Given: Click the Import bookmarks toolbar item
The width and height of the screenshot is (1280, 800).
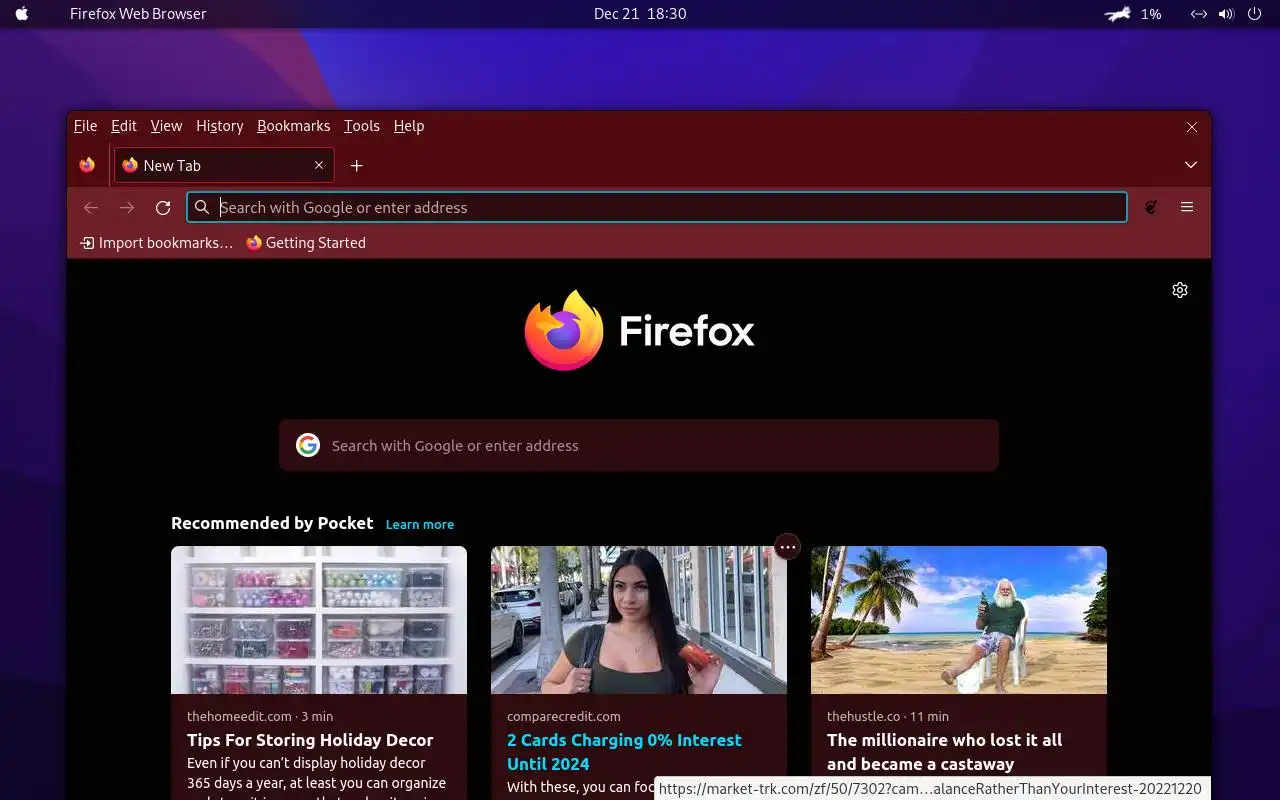Looking at the screenshot, I should click(x=156, y=243).
